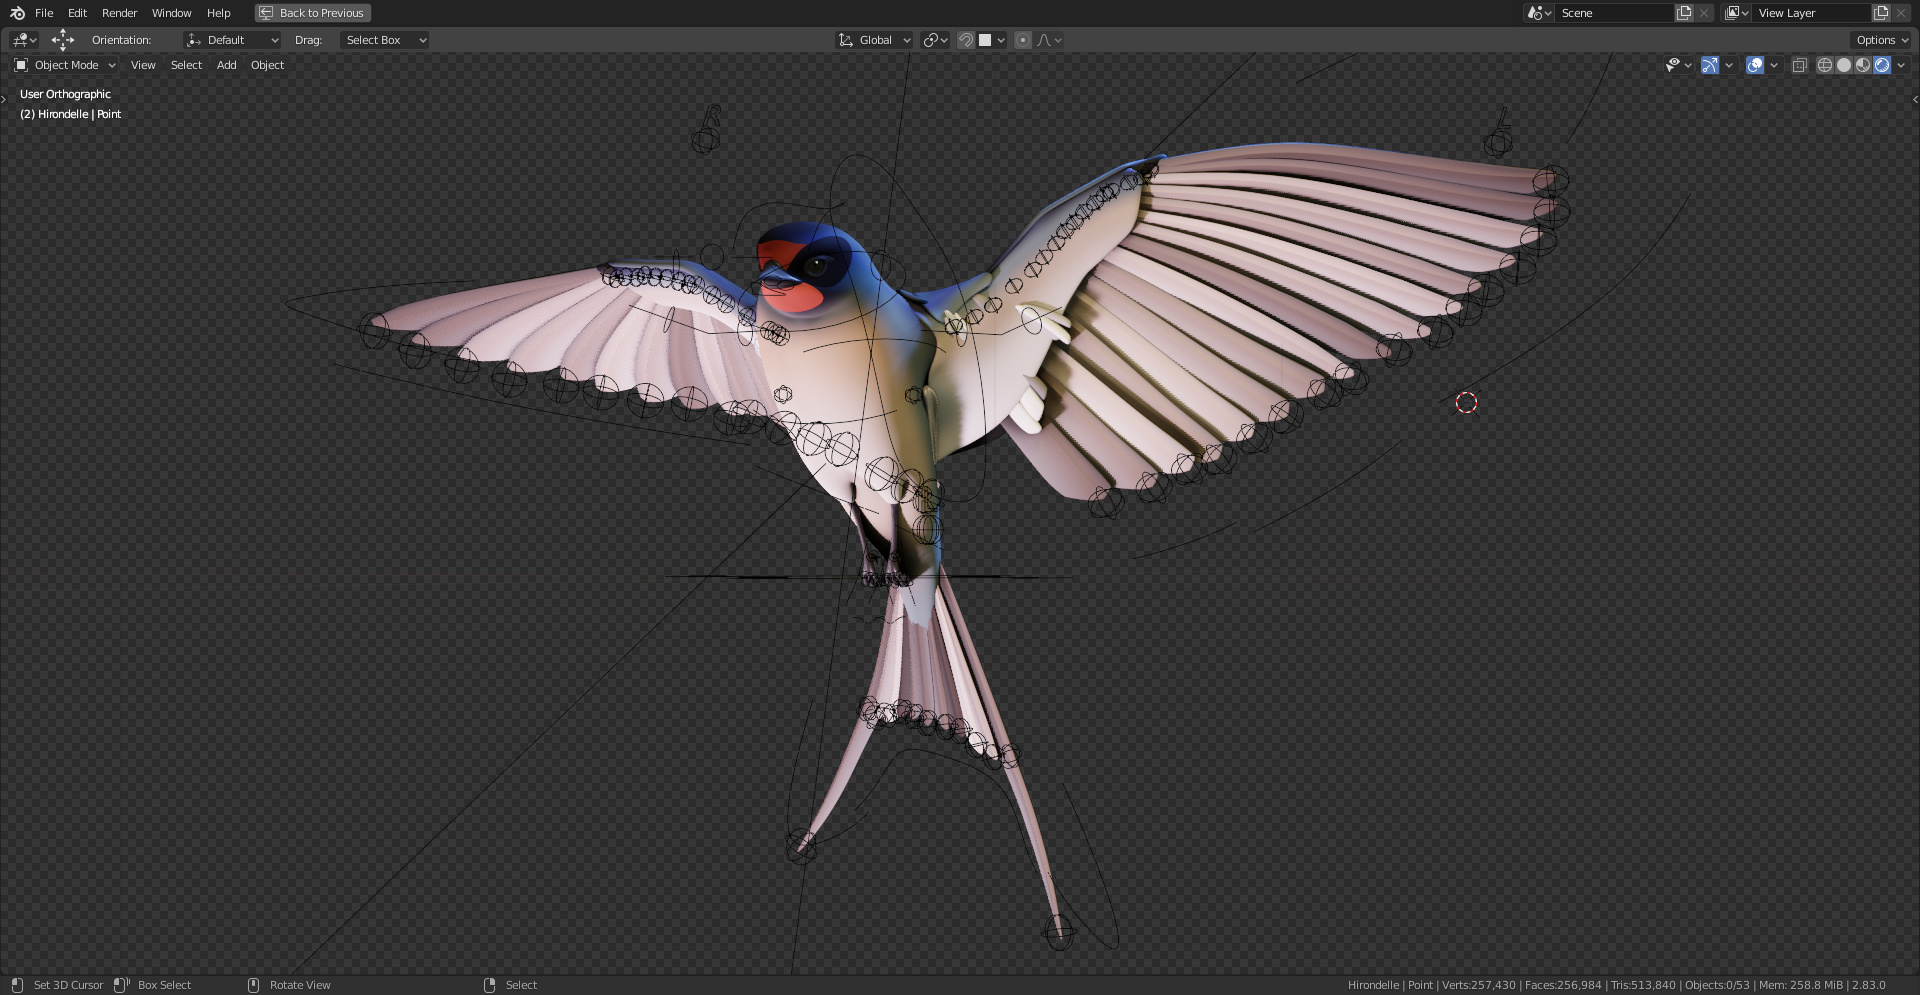Open the Orientation Default dropdown
The height and width of the screenshot is (995, 1920).
pos(232,40)
